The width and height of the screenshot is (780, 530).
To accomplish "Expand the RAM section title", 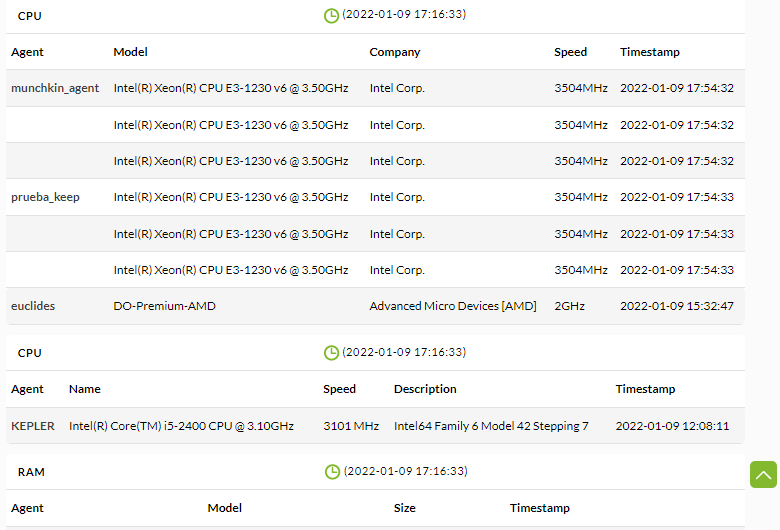I will point(31,472).
